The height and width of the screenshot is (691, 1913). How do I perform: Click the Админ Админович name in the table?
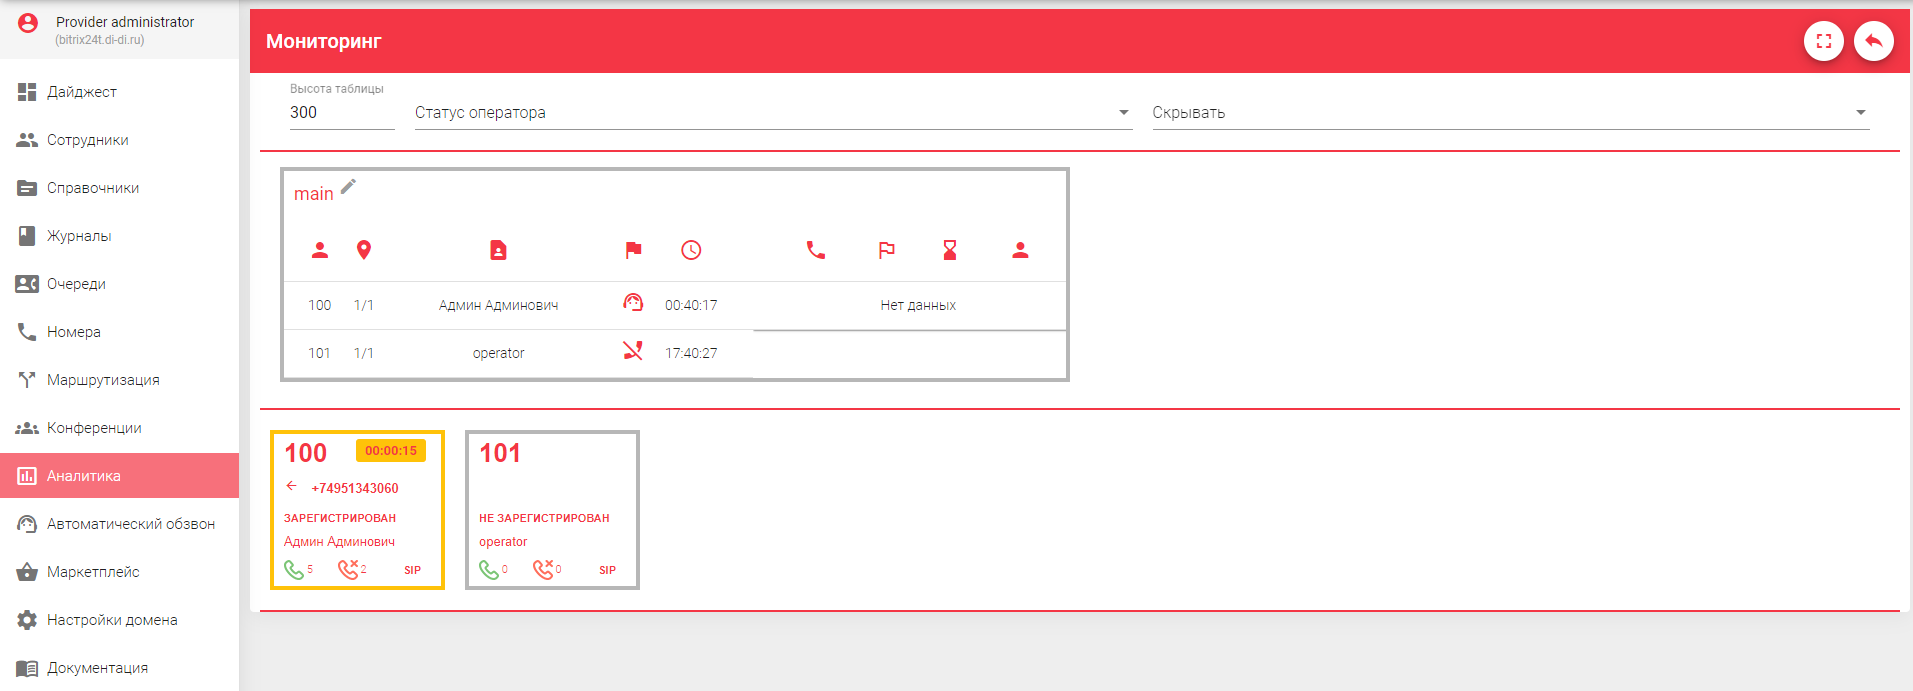498,305
